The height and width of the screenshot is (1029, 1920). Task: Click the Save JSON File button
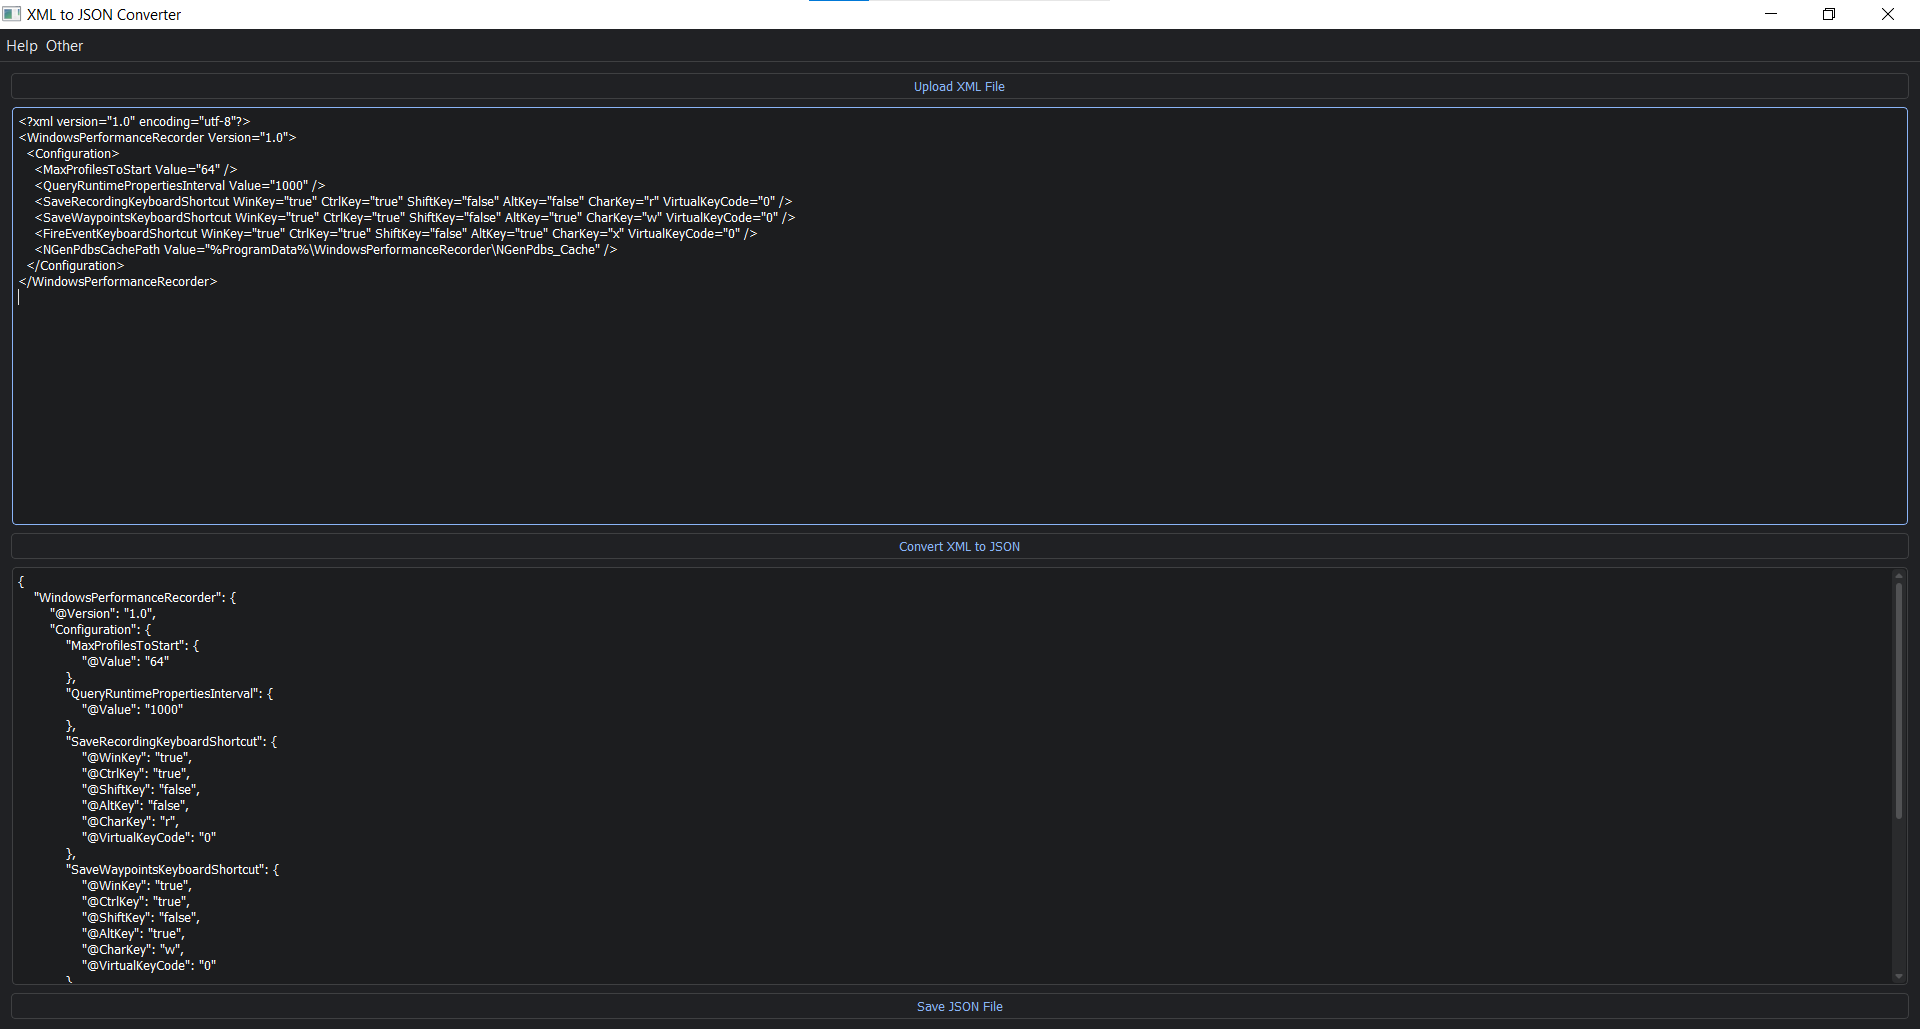tap(959, 1007)
